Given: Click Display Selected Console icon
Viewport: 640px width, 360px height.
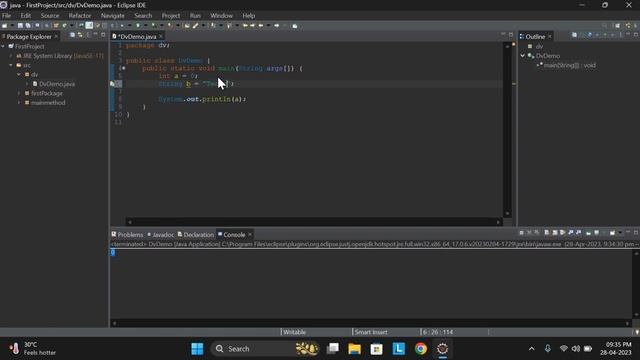Looking at the screenshot, I should click(597, 233).
